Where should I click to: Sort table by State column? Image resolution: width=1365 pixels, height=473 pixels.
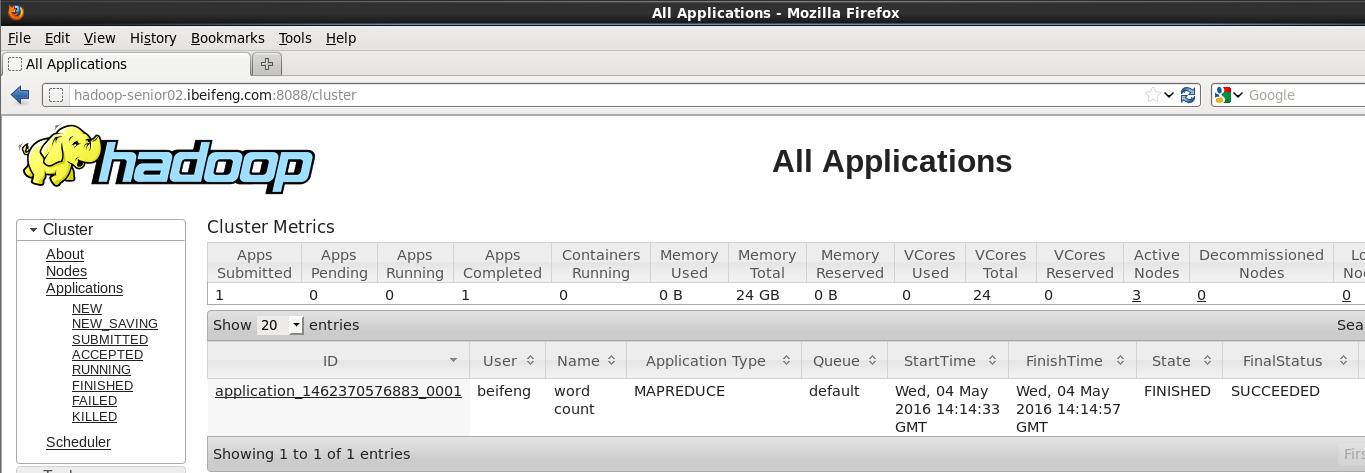[1180, 361]
